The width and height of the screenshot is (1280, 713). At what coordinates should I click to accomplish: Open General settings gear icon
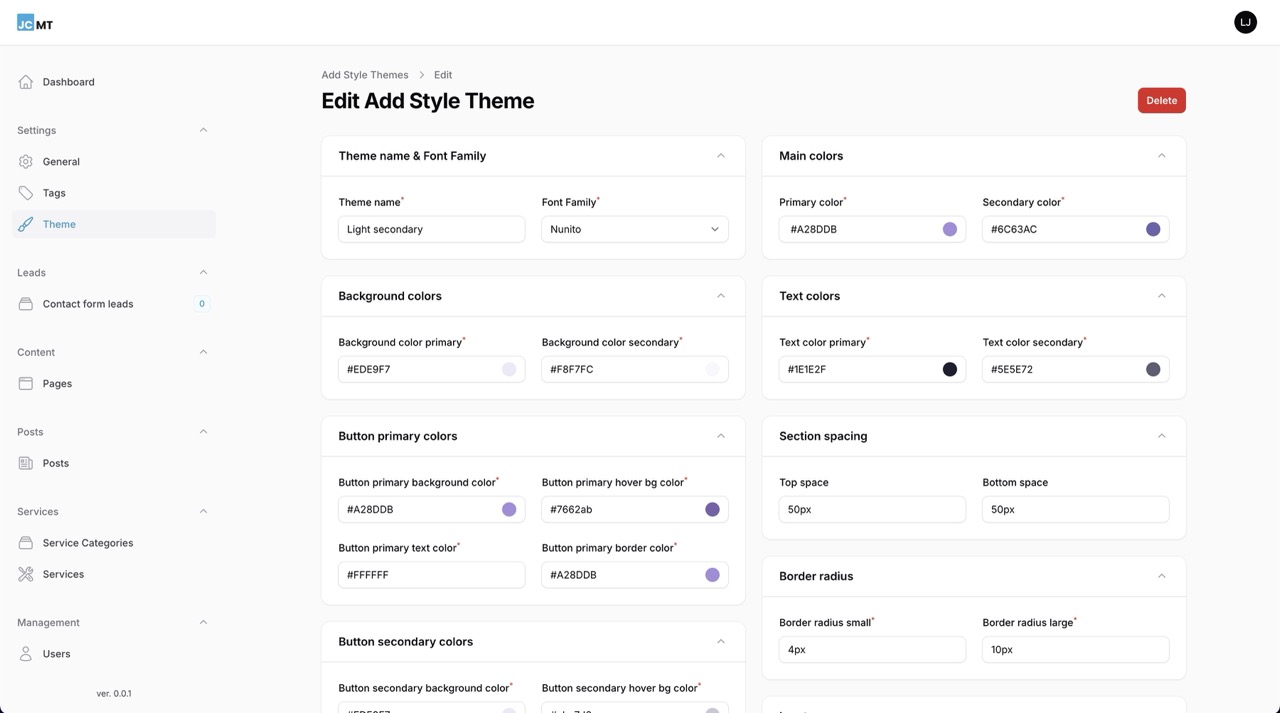pyautogui.click(x=25, y=161)
